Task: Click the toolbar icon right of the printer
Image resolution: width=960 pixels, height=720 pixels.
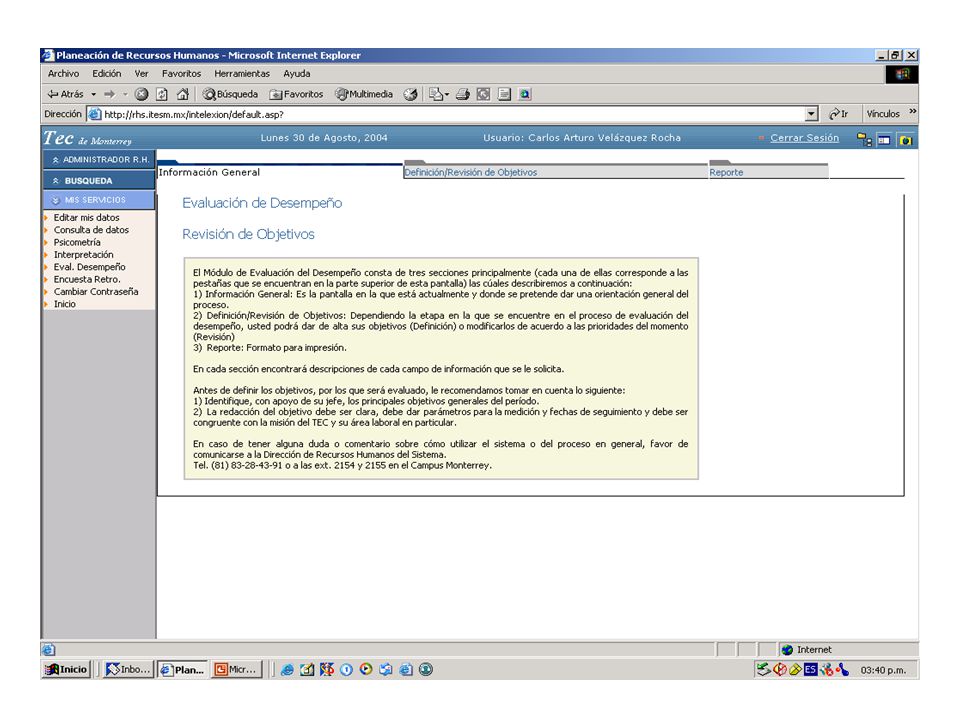Action: (x=483, y=94)
